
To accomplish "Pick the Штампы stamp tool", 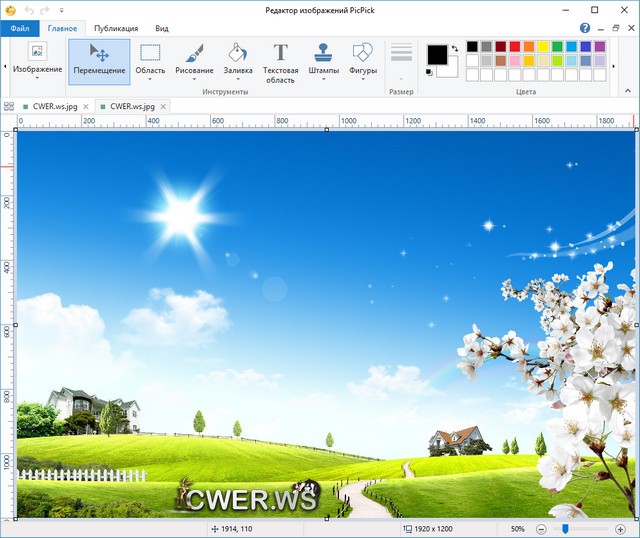I will pyautogui.click(x=323, y=60).
